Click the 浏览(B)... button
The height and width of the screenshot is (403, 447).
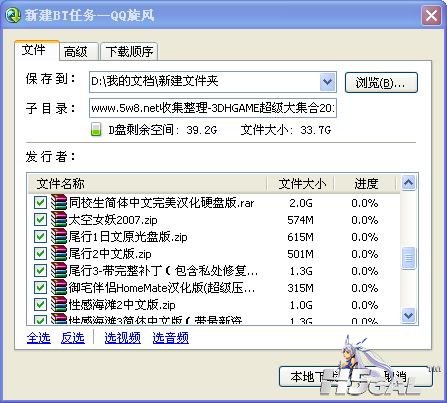pyautogui.click(x=381, y=82)
